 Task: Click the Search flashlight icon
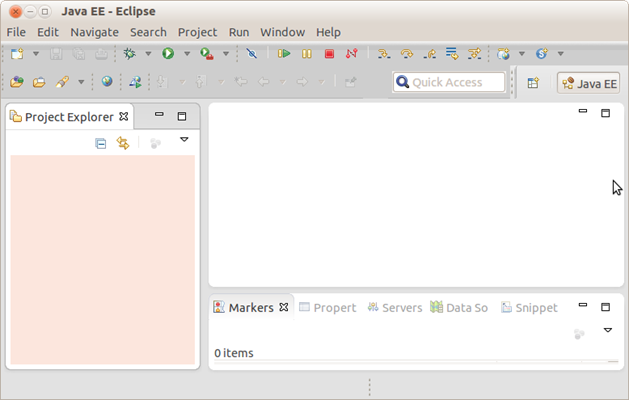[62, 82]
